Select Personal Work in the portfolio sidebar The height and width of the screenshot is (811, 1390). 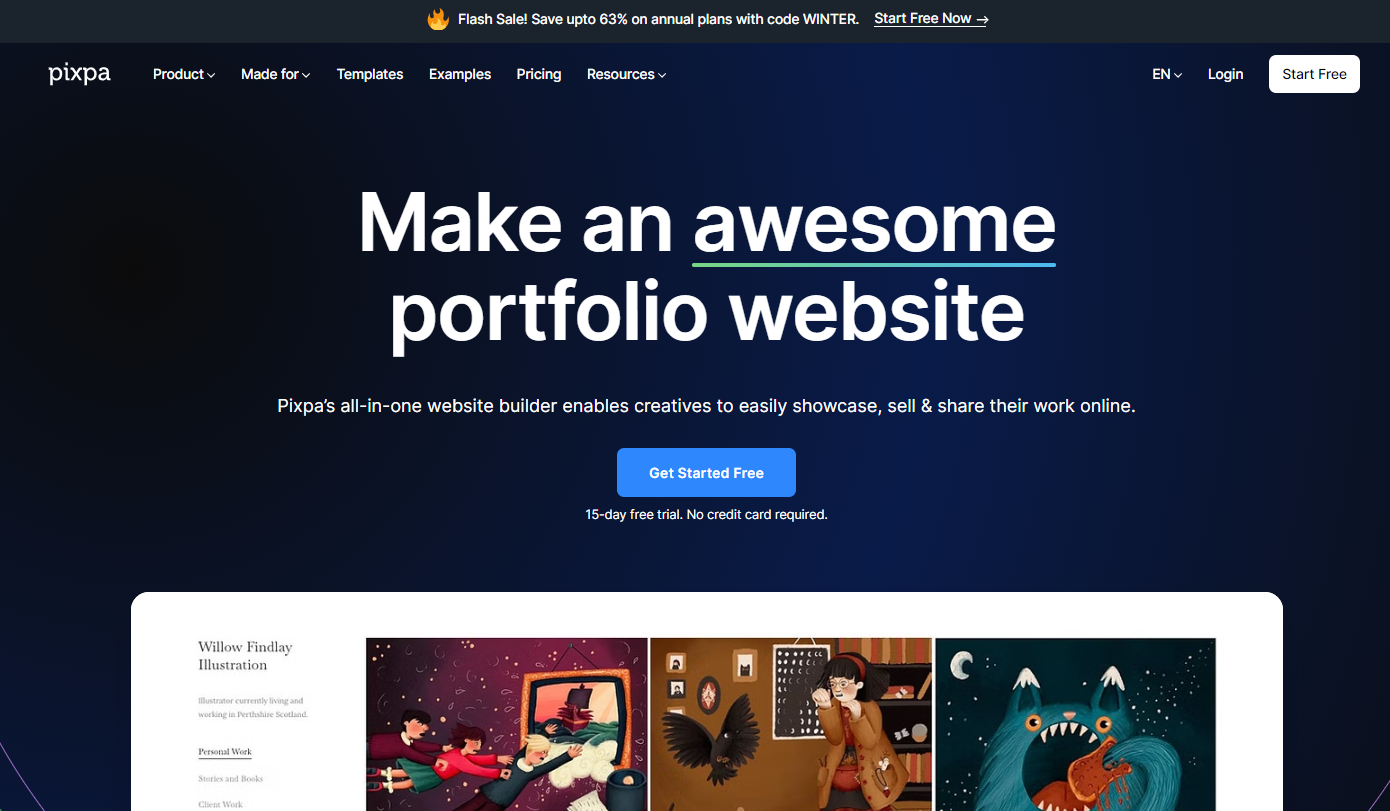click(x=225, y=752)
